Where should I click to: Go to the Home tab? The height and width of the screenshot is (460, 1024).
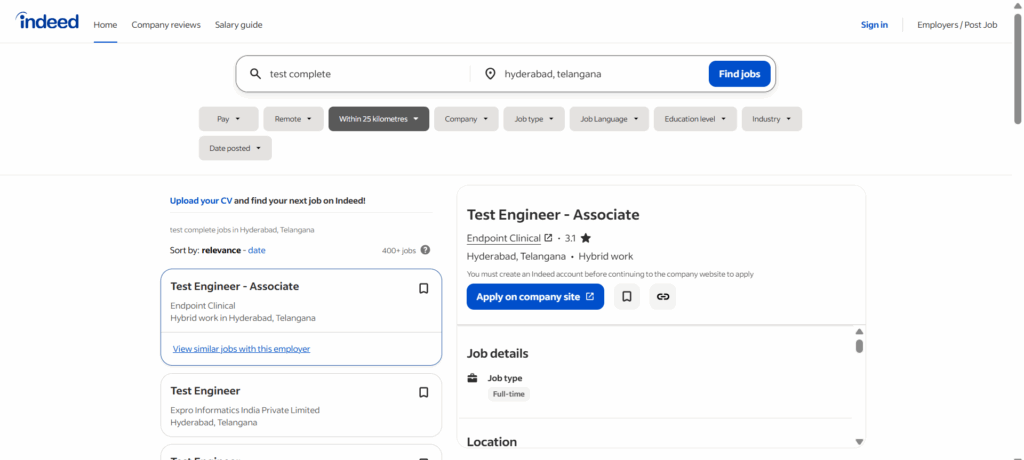[x=105, y=25]
